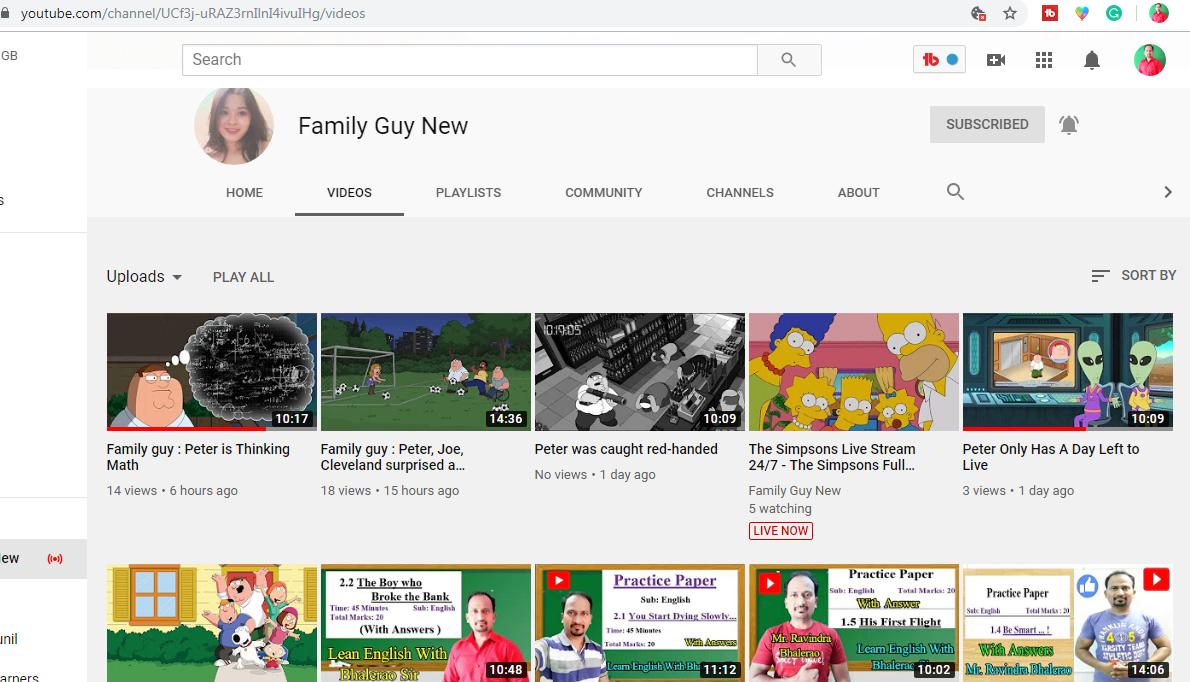
Task: Select the Videos tab
Action: [349, 193]
